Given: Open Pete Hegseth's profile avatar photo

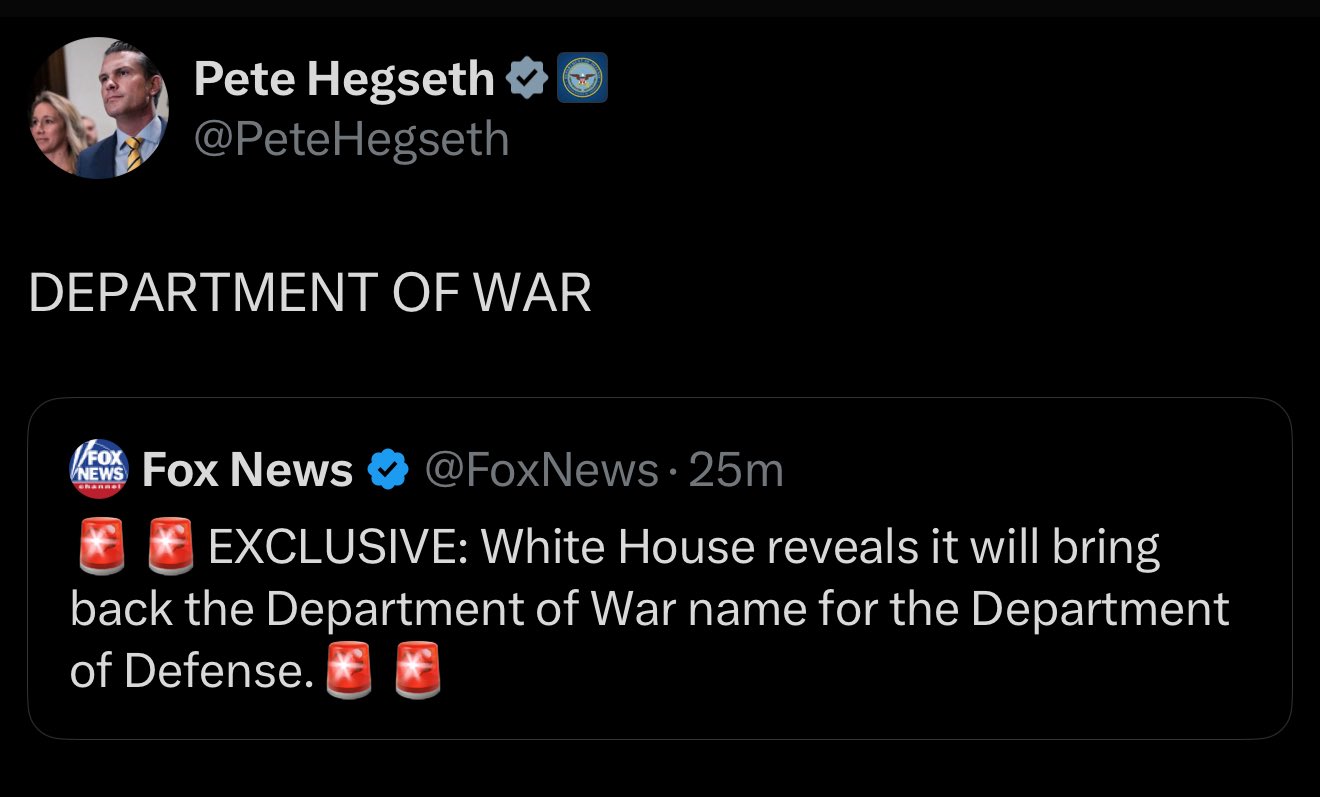Looking at the screenshot, I should point(97,108).
